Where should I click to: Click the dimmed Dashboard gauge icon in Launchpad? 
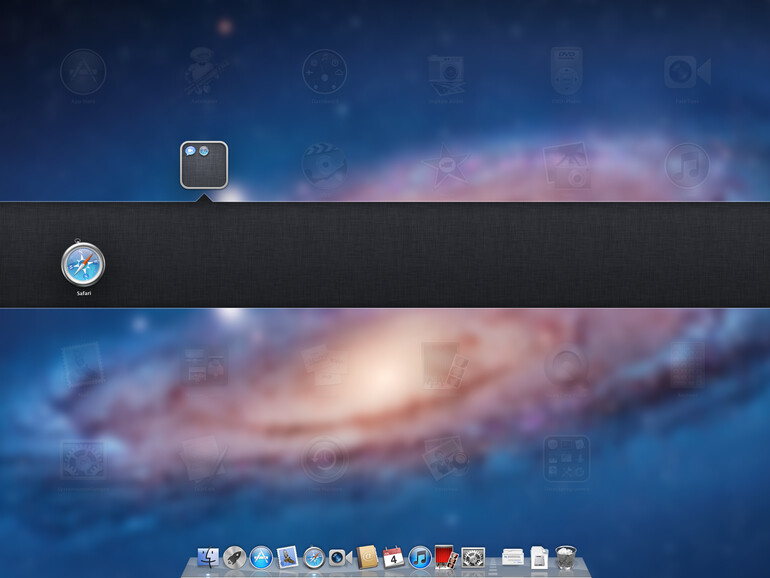pyautogui.click(x=325, y=72)
